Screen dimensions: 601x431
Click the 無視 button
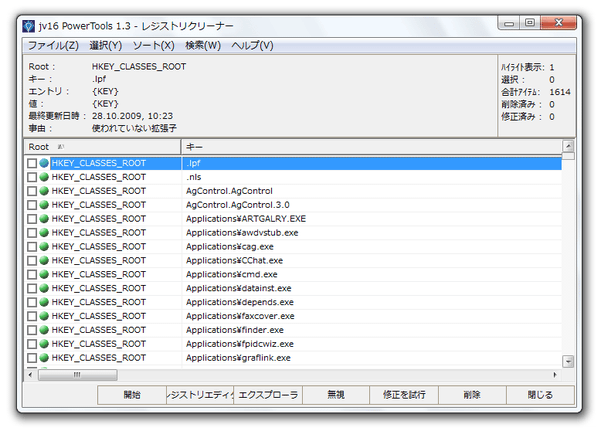tap(336, 395)
